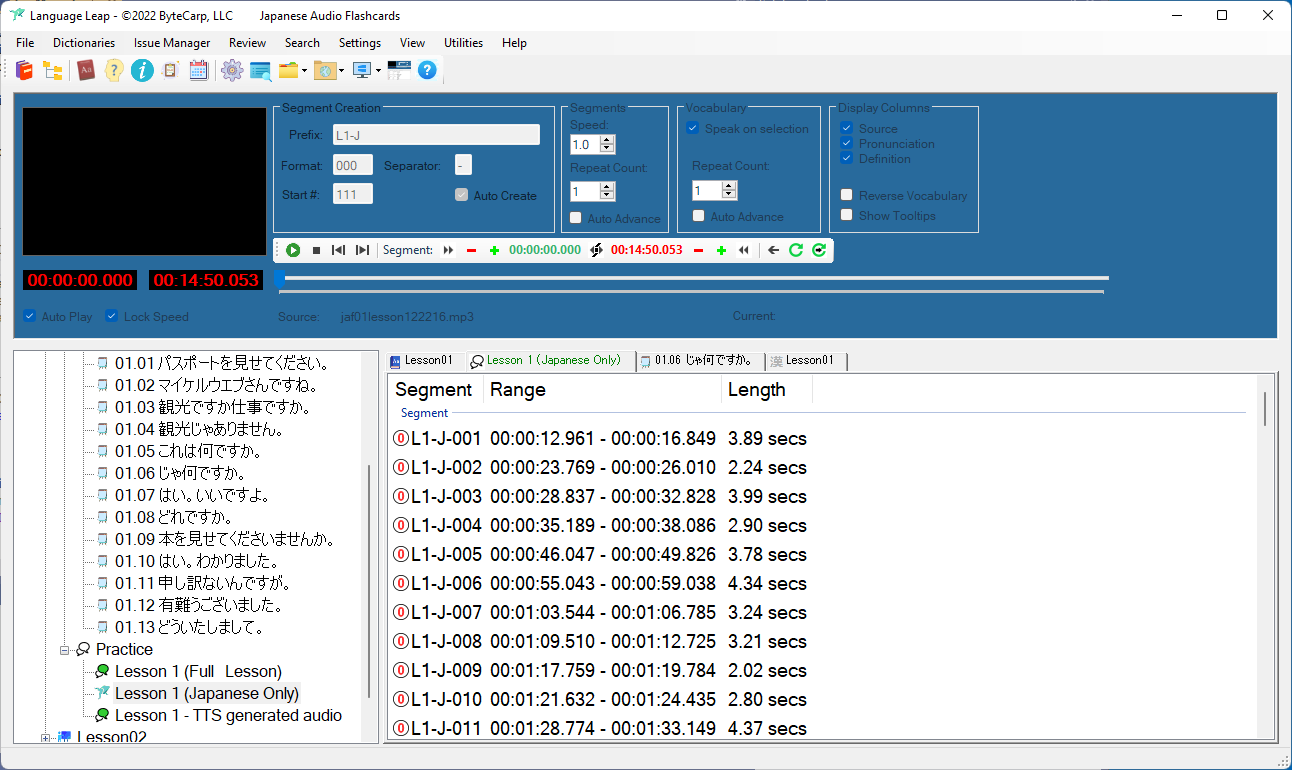
Task: Toggle the Lock Speed checkbox
Action: point(112,316)
